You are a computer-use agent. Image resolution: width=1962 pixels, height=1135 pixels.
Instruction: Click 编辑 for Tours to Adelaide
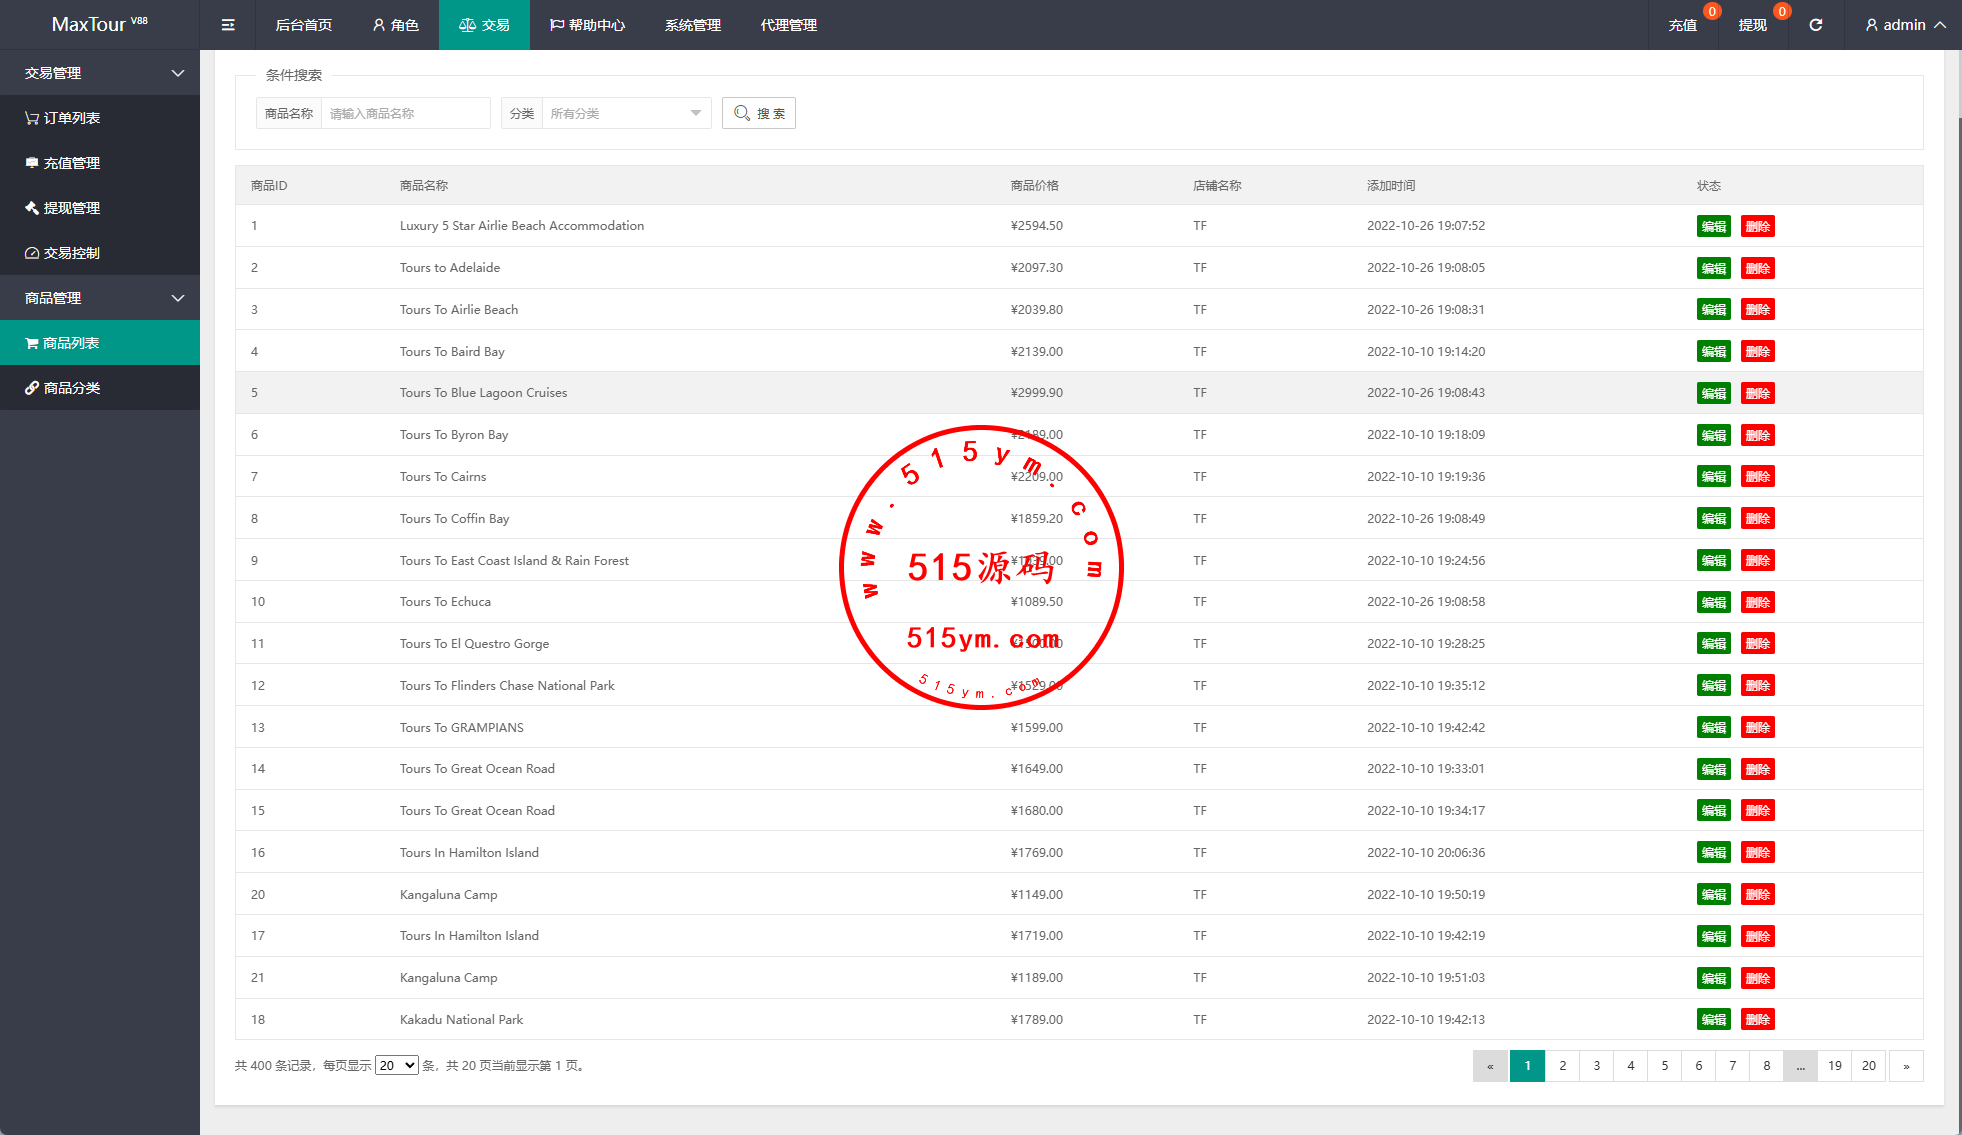pos(1713,268)
